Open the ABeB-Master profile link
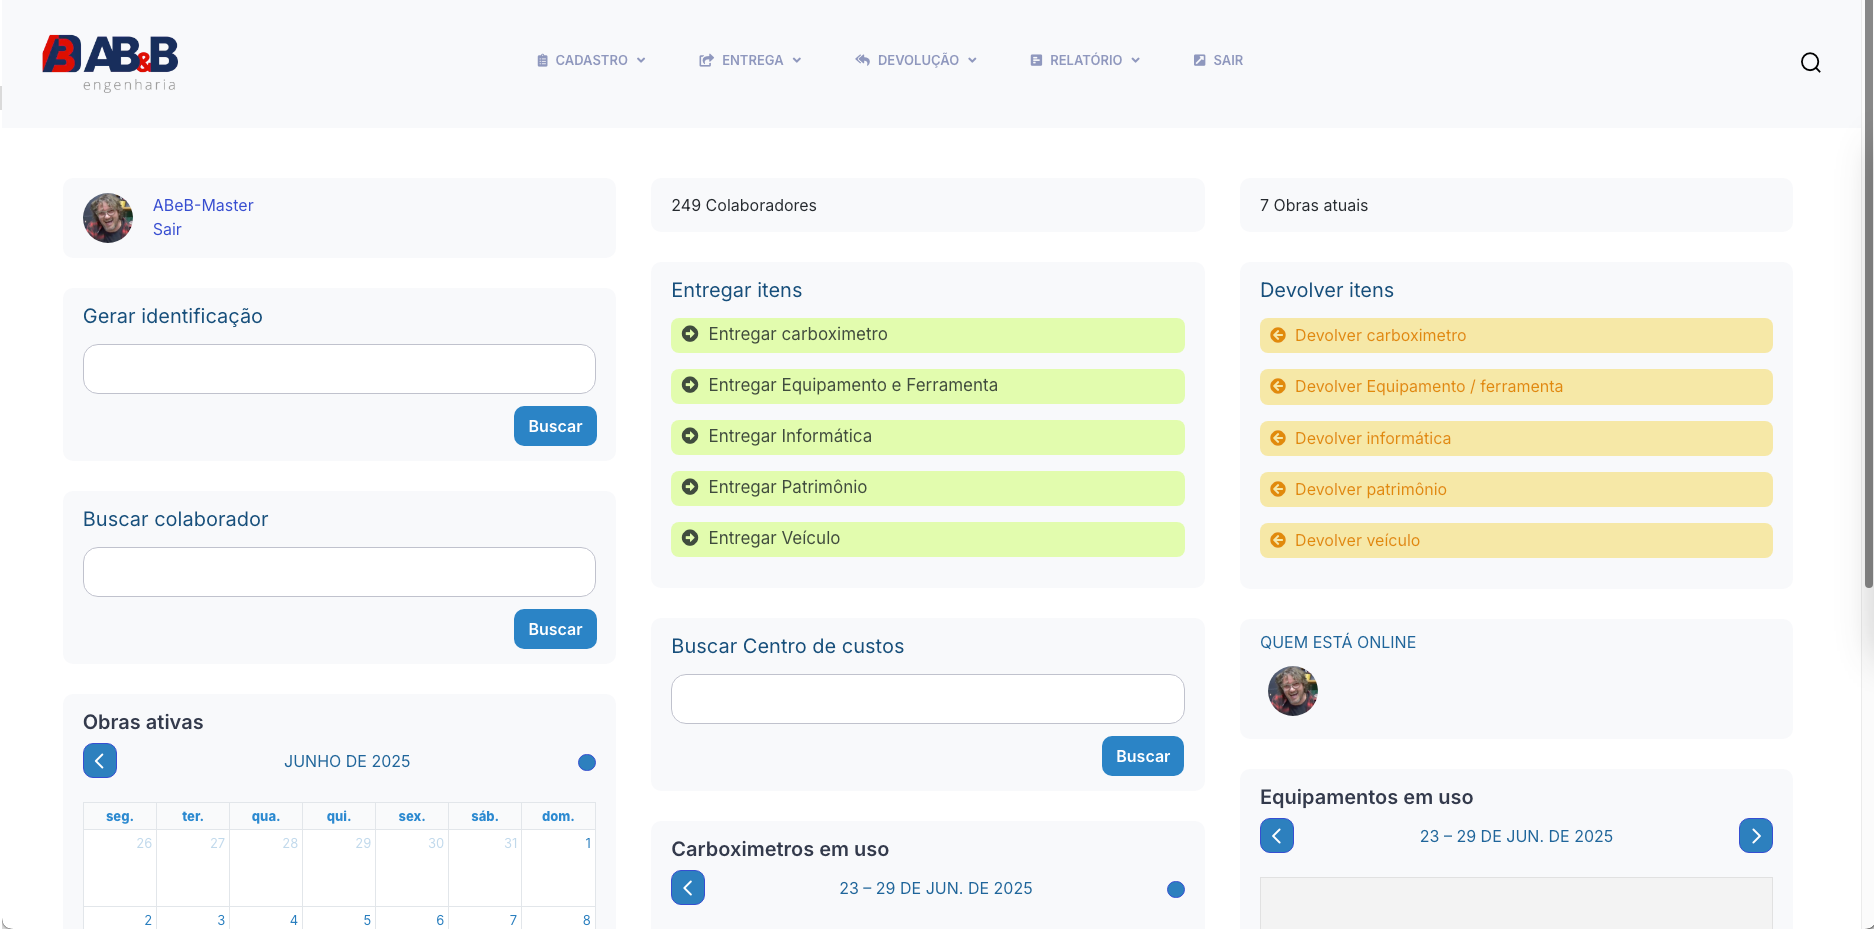Screen dimensions: 1874x929 coord(203,205)
